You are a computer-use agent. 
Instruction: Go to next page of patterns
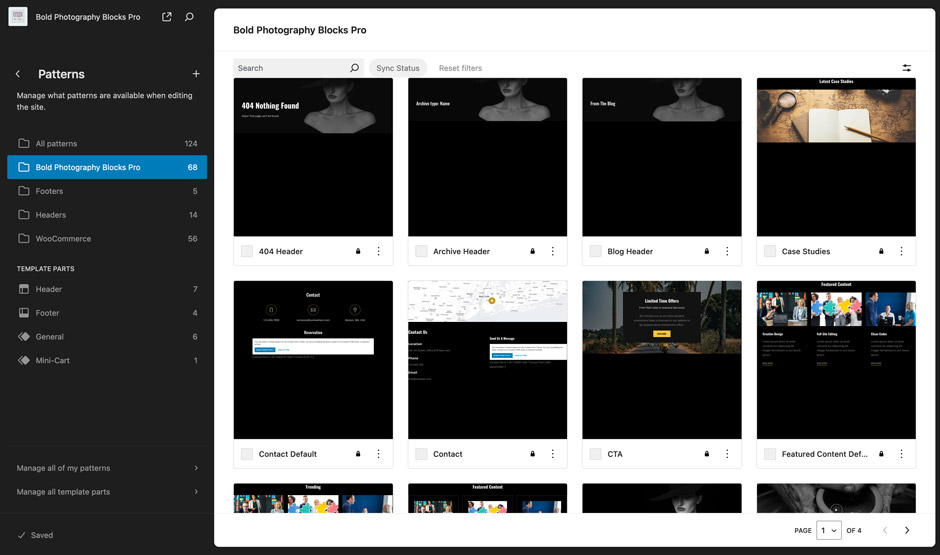tap(907, 530)
